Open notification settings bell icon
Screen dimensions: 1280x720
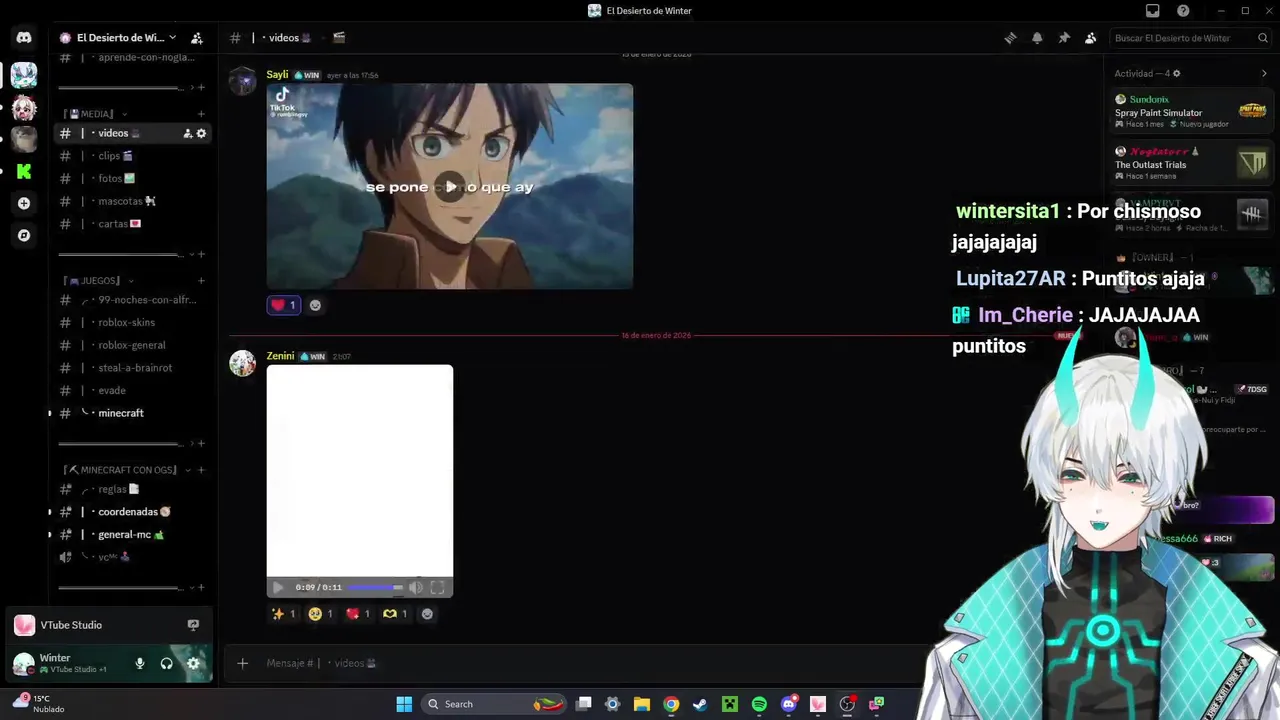(x=1037, y=38)
